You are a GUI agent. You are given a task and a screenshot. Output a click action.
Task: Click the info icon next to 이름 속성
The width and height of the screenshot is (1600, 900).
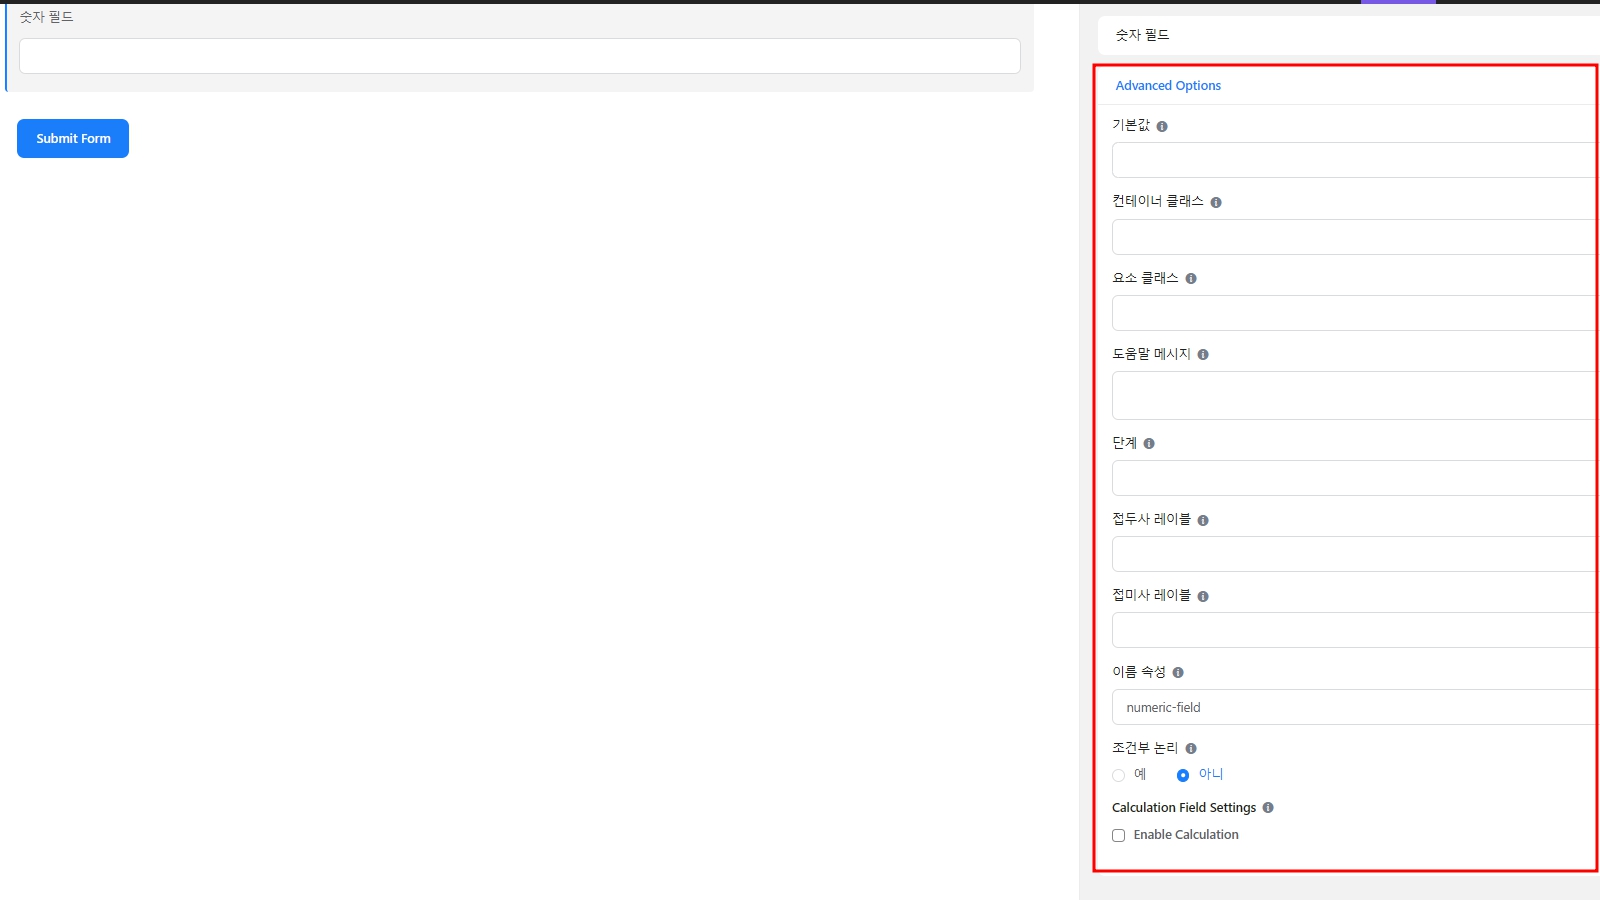(1178, 673)
